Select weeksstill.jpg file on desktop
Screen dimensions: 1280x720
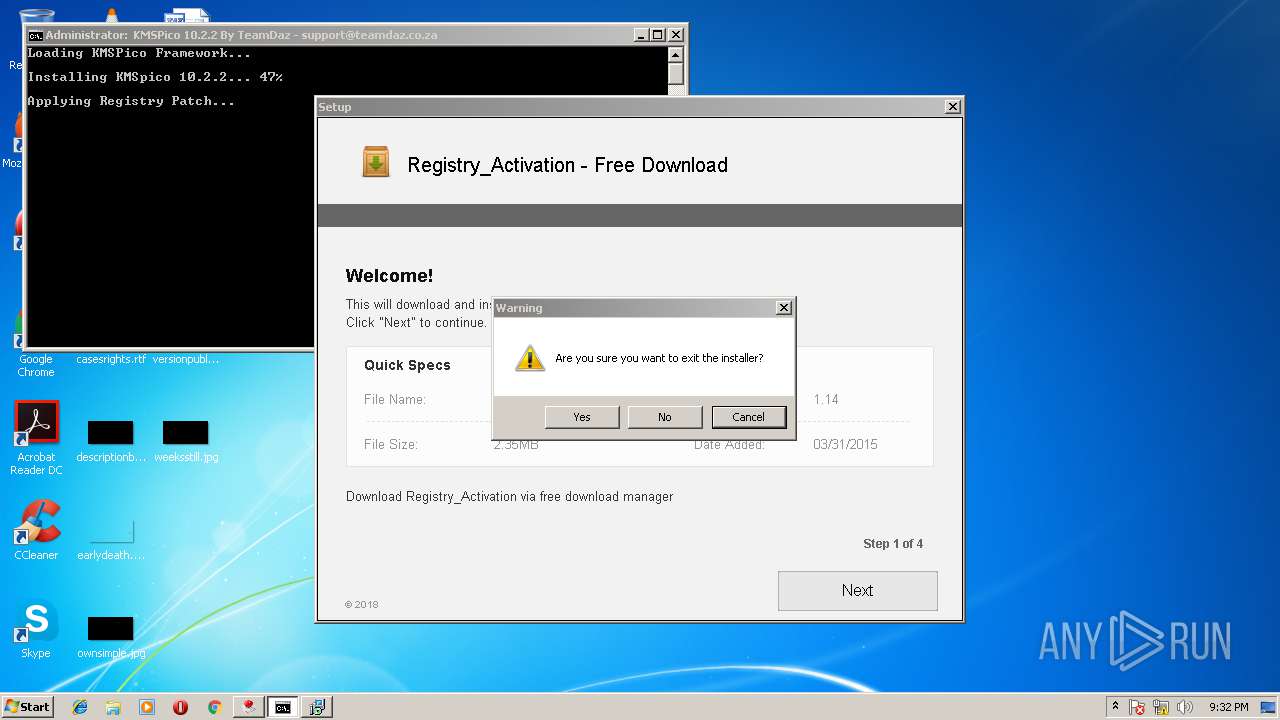click(x=185, y=441)
